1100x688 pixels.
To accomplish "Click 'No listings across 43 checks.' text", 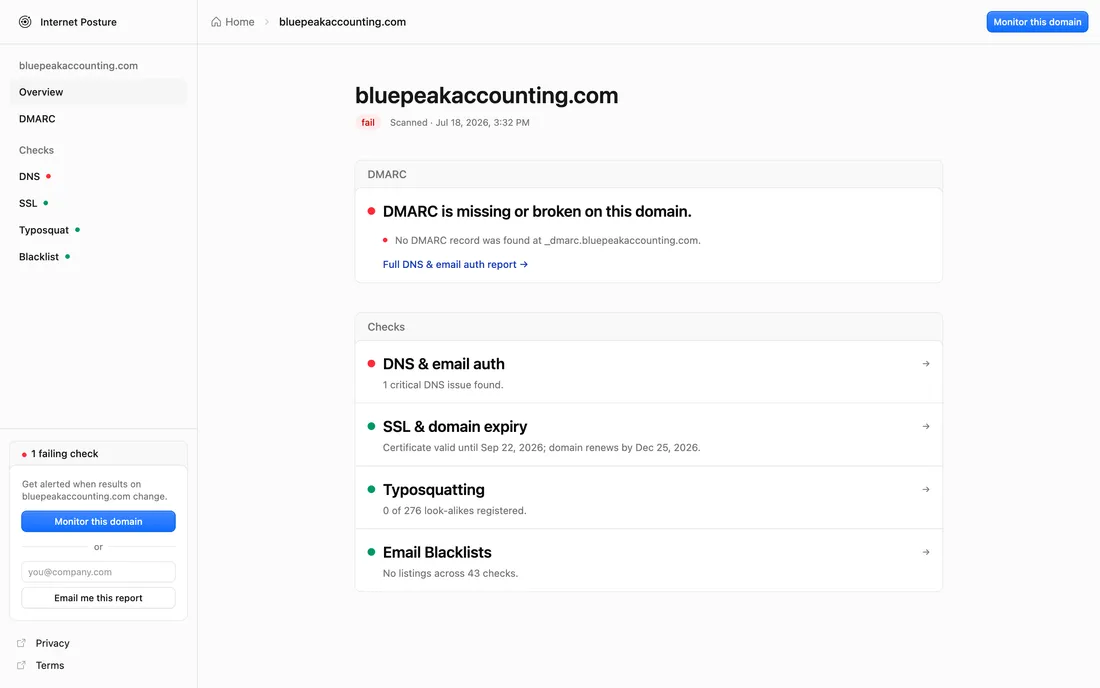I will click(450, 573).
